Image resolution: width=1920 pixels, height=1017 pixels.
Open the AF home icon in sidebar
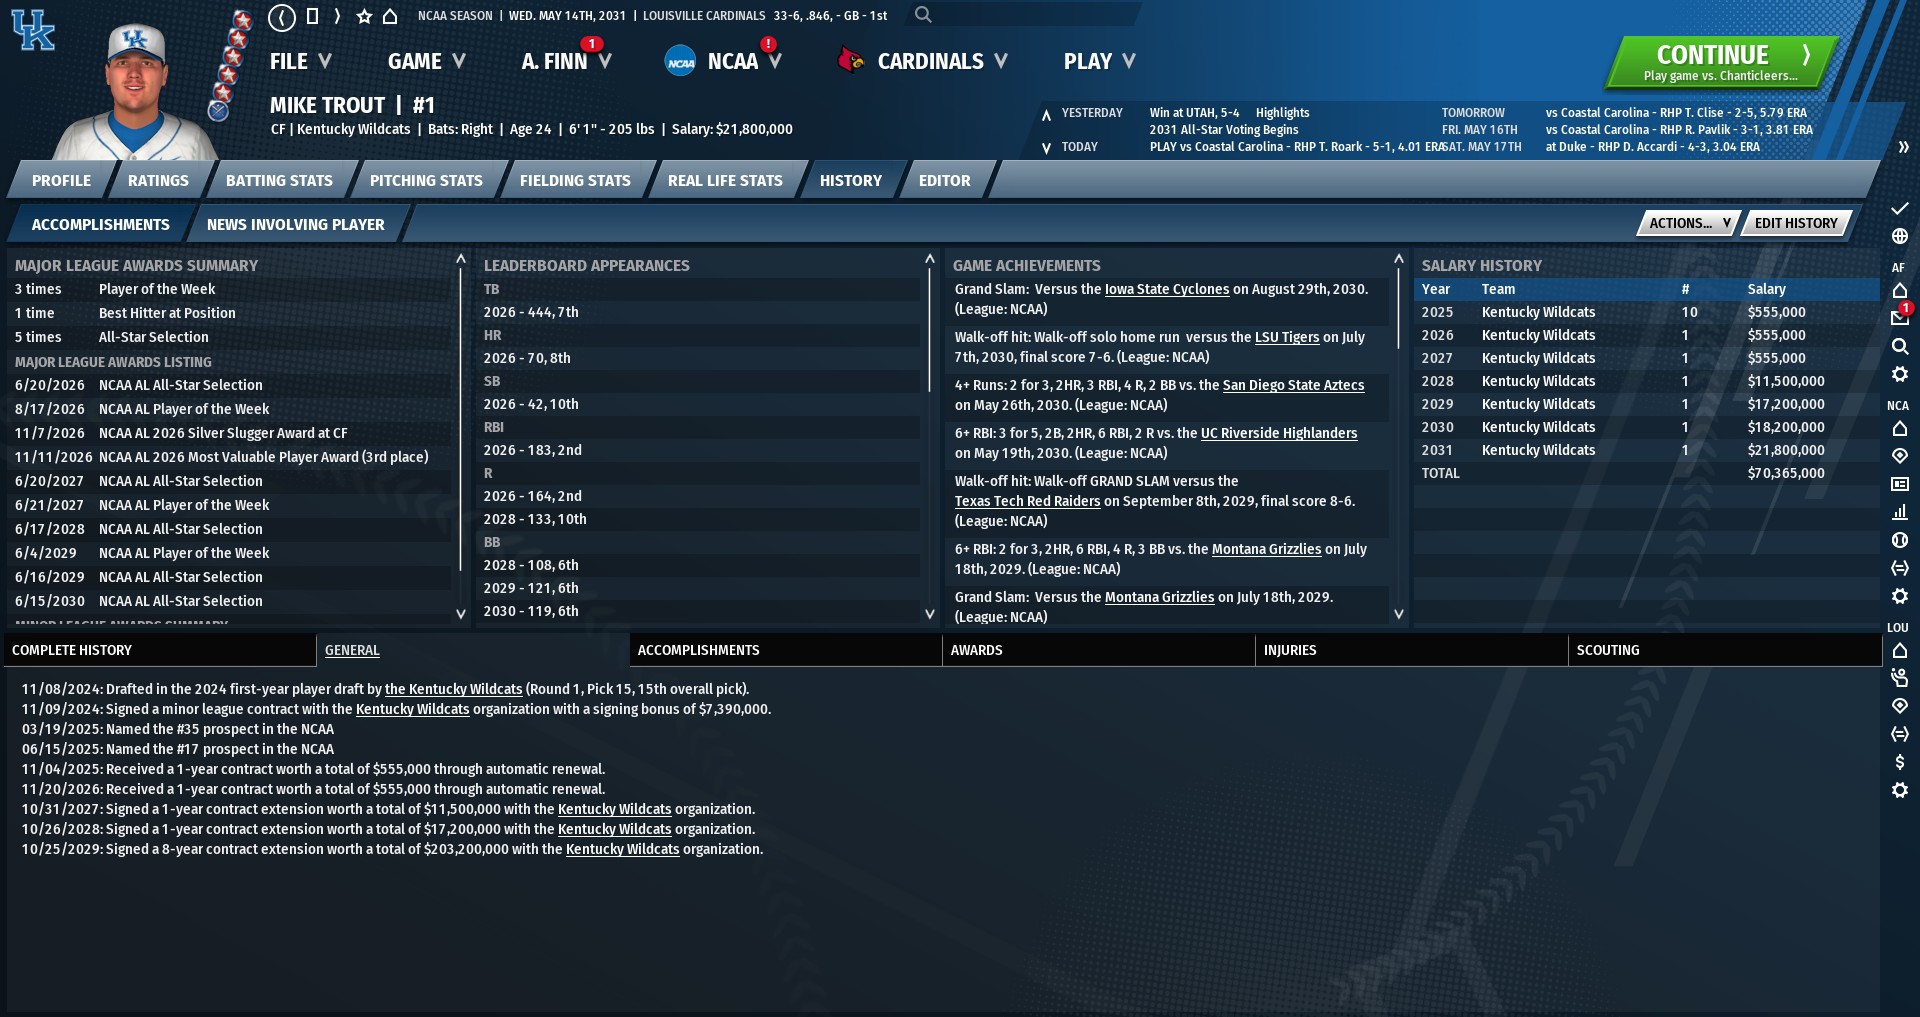tap(1900, 290)
